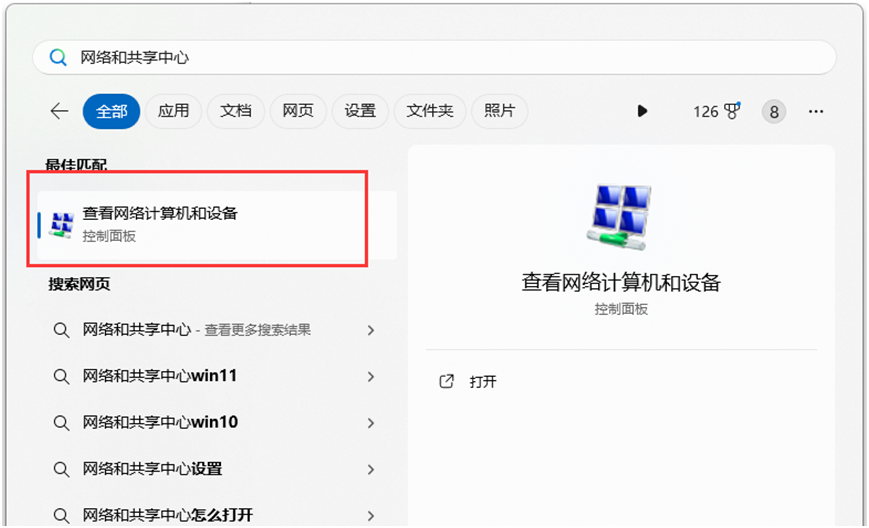Click magnifier icon beside 网络和共享中心win10
869x528 pixels.
pos(61,423)
